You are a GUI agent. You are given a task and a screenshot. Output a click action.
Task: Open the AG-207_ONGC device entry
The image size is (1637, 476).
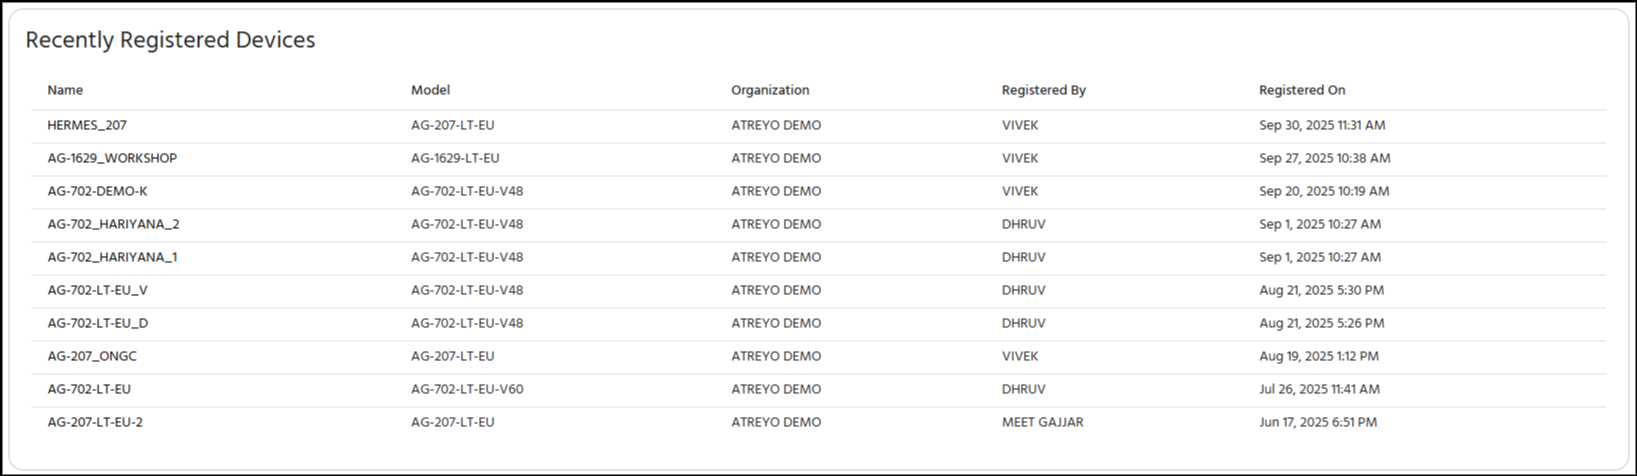[92, 357]
